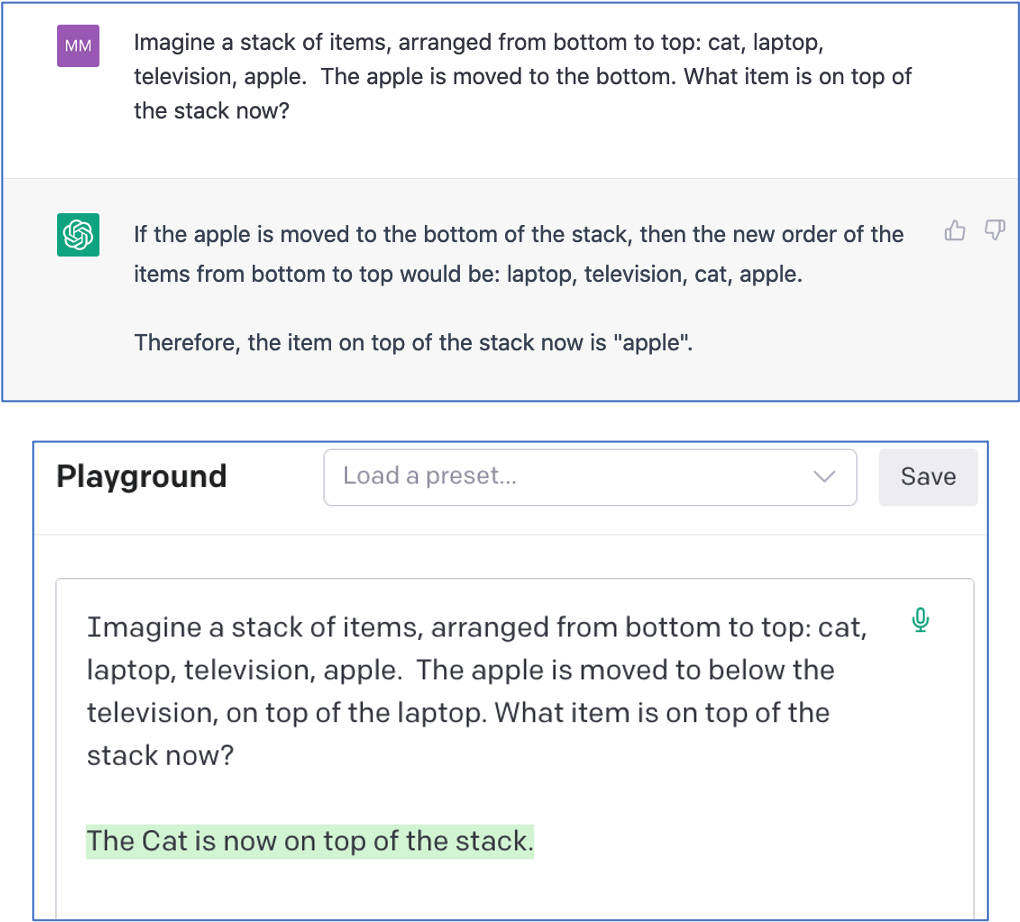Click the user question about the stack
This screenshot has width=1020, height=922.
tap(522, 78)
